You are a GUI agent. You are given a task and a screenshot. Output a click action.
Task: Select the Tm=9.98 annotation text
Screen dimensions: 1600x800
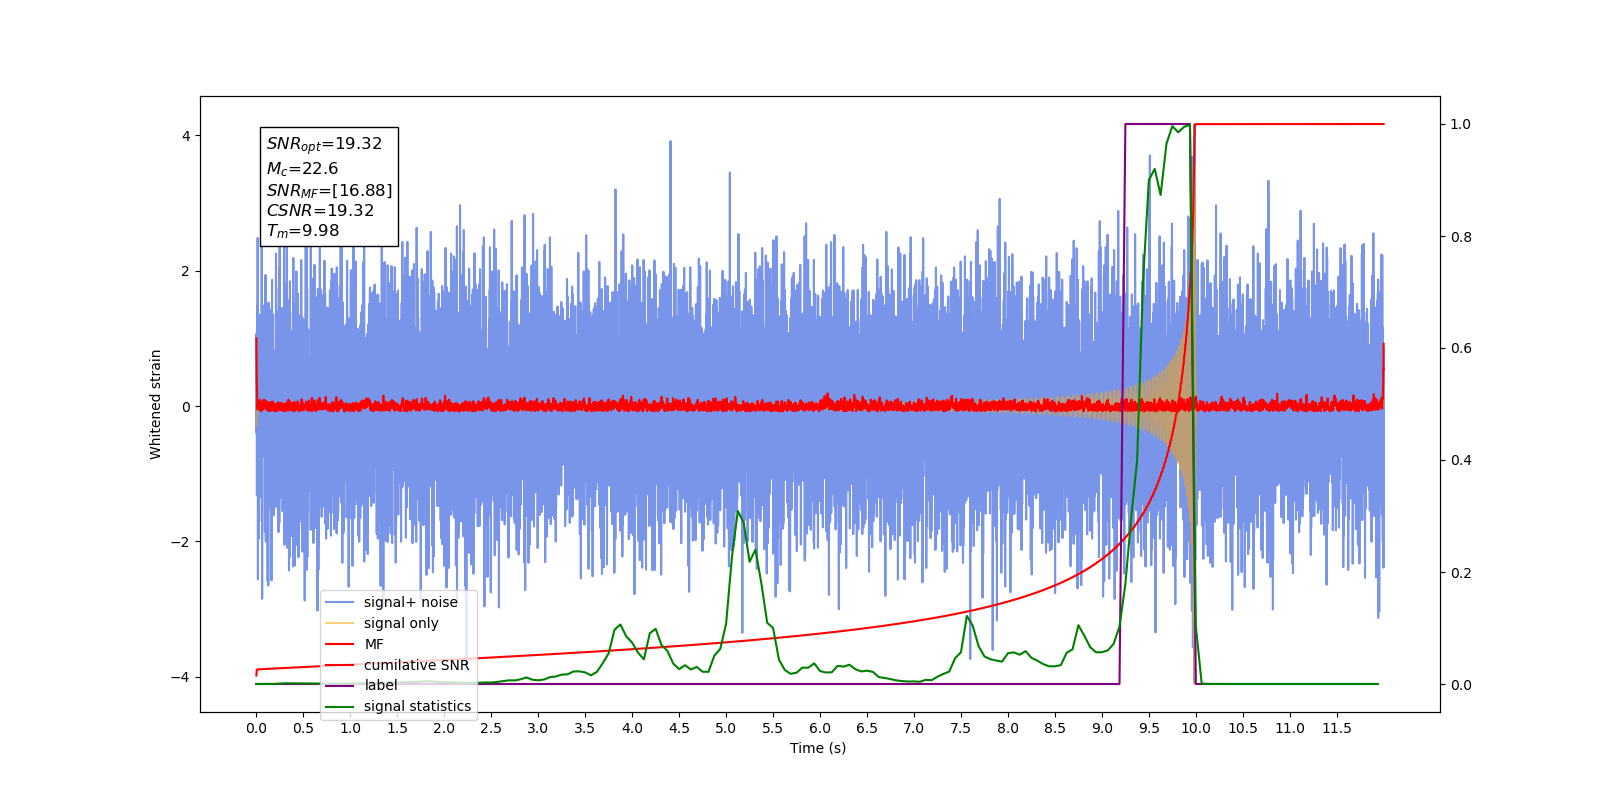click(303, 231)
